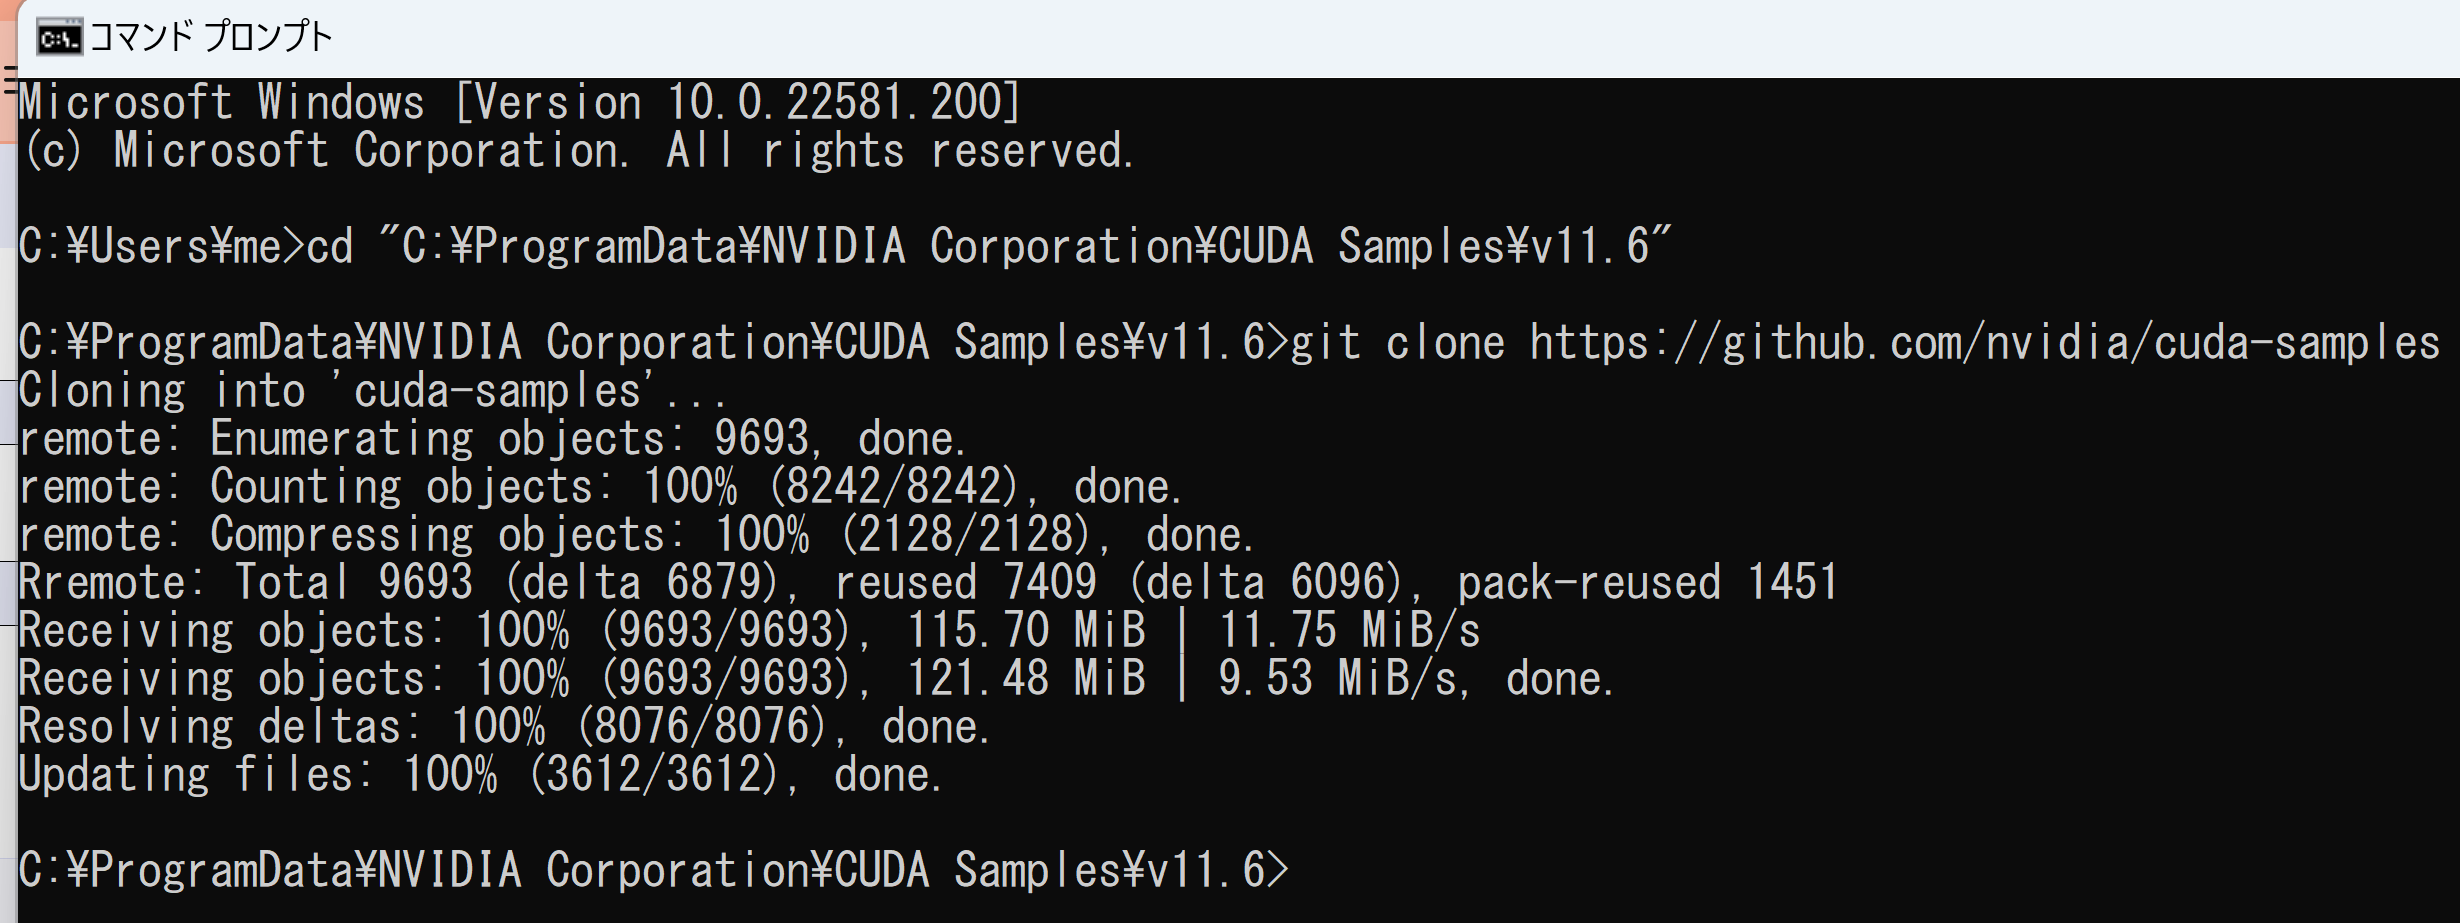This screenshot has height=923, width=2460.
Task: Click the Receiving objects 115.70 MiB line
Action: pyautogui.click(x=749, y=631)
